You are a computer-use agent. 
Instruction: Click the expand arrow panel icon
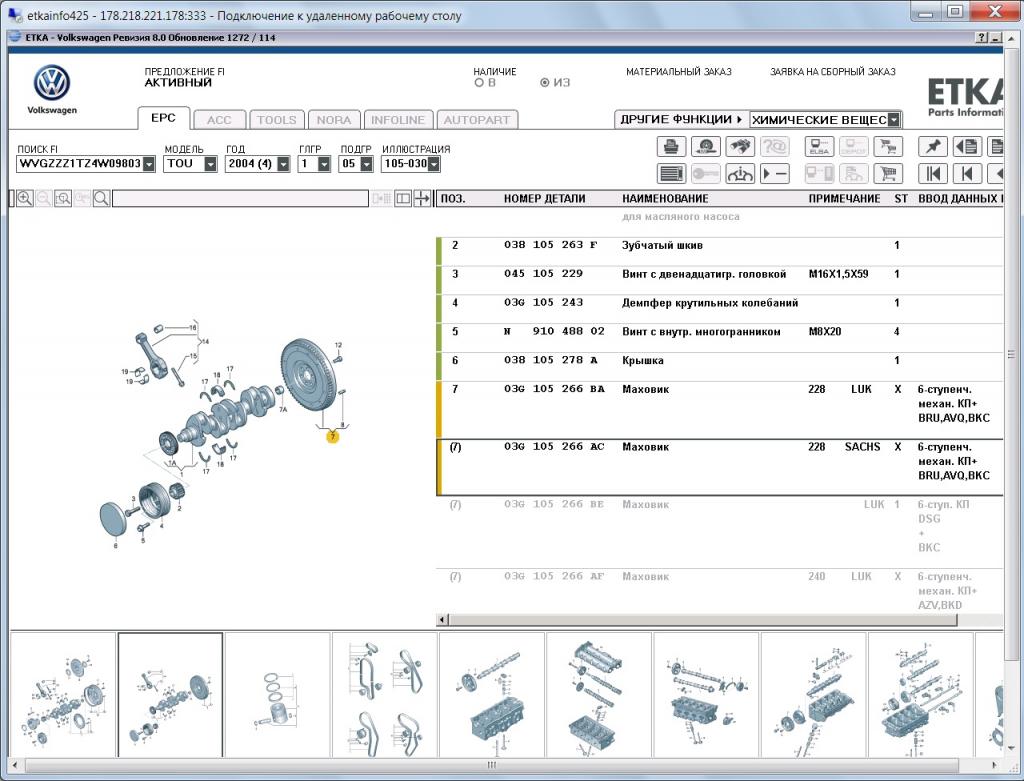click(x=423, y=199)
